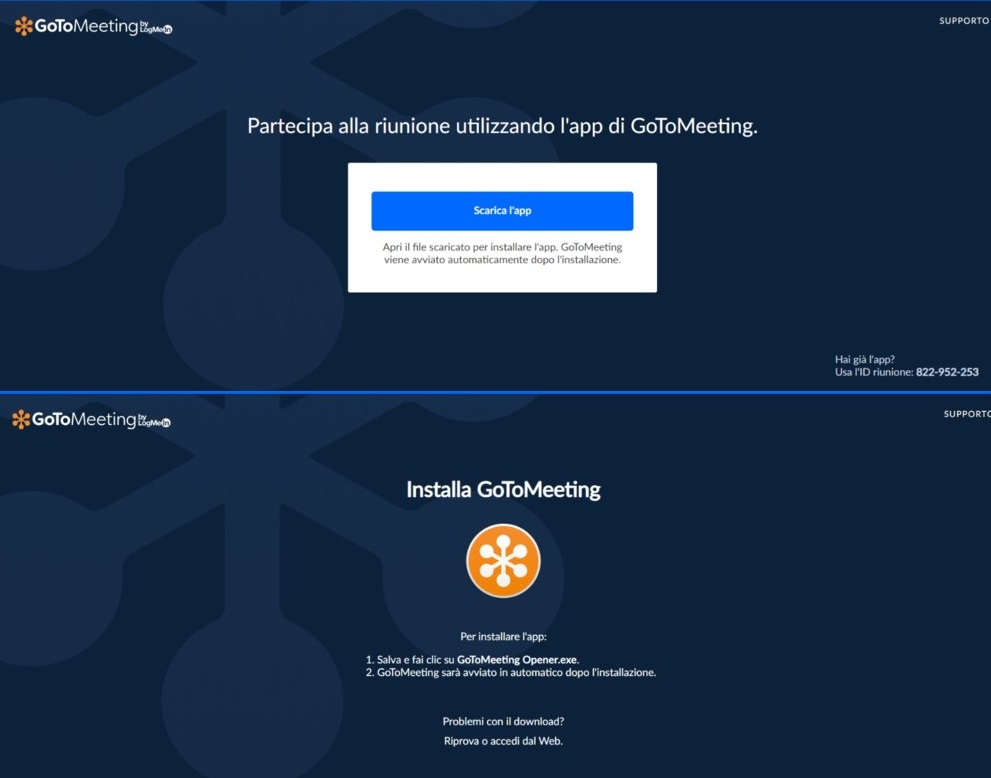991x778 pixels.
Task: Open GoToMeeting logo in bottom page header
Action: pos(91,420)
